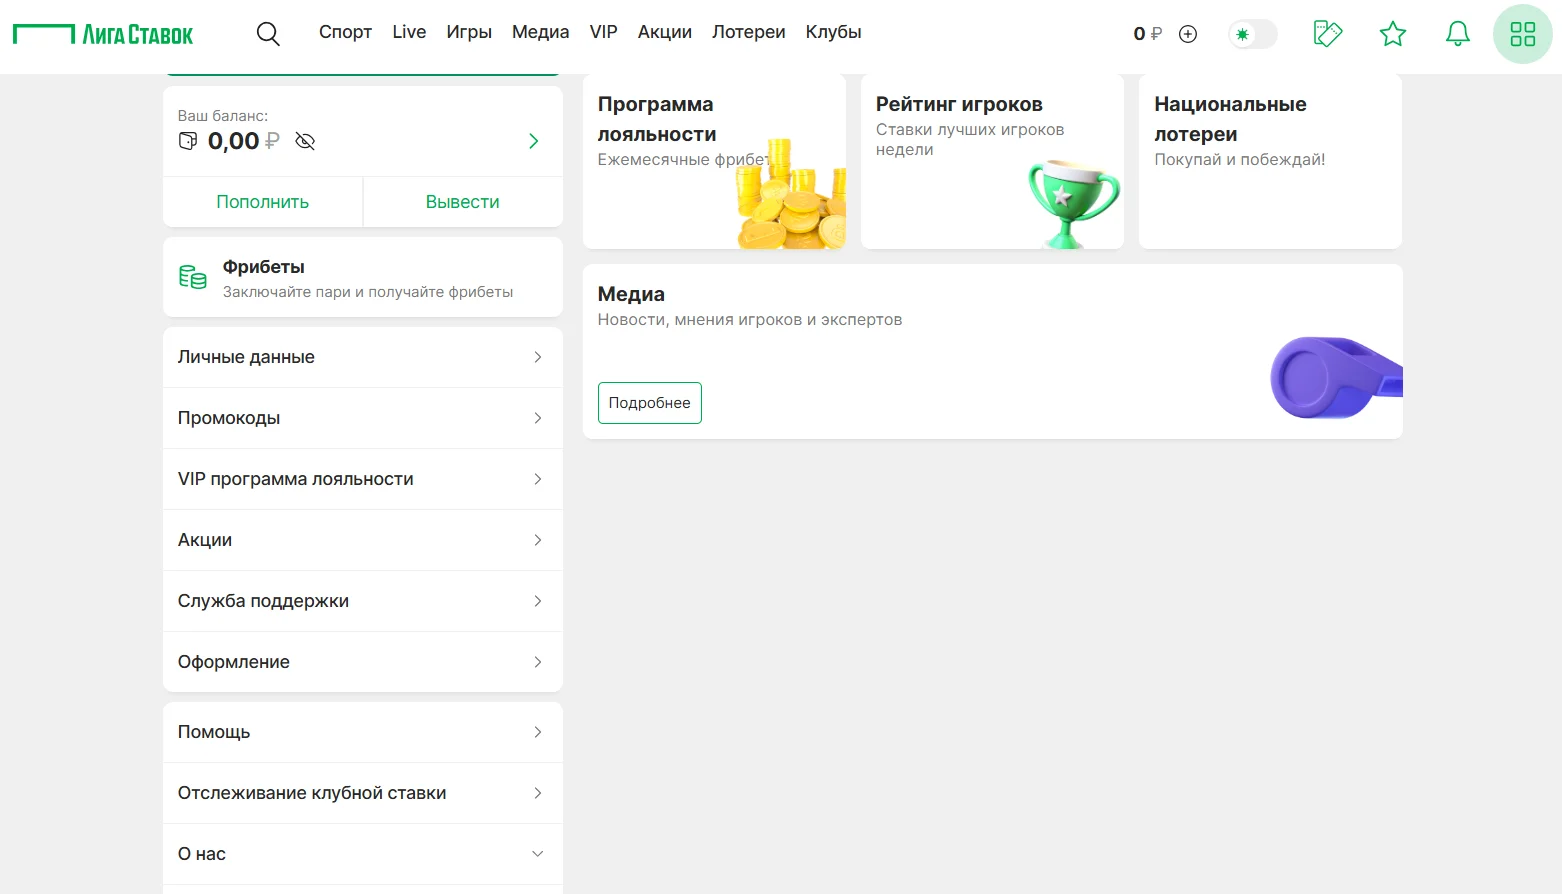Open the green grid menu icon
The image size is (1562, 894).
[x=1522, y=34]
